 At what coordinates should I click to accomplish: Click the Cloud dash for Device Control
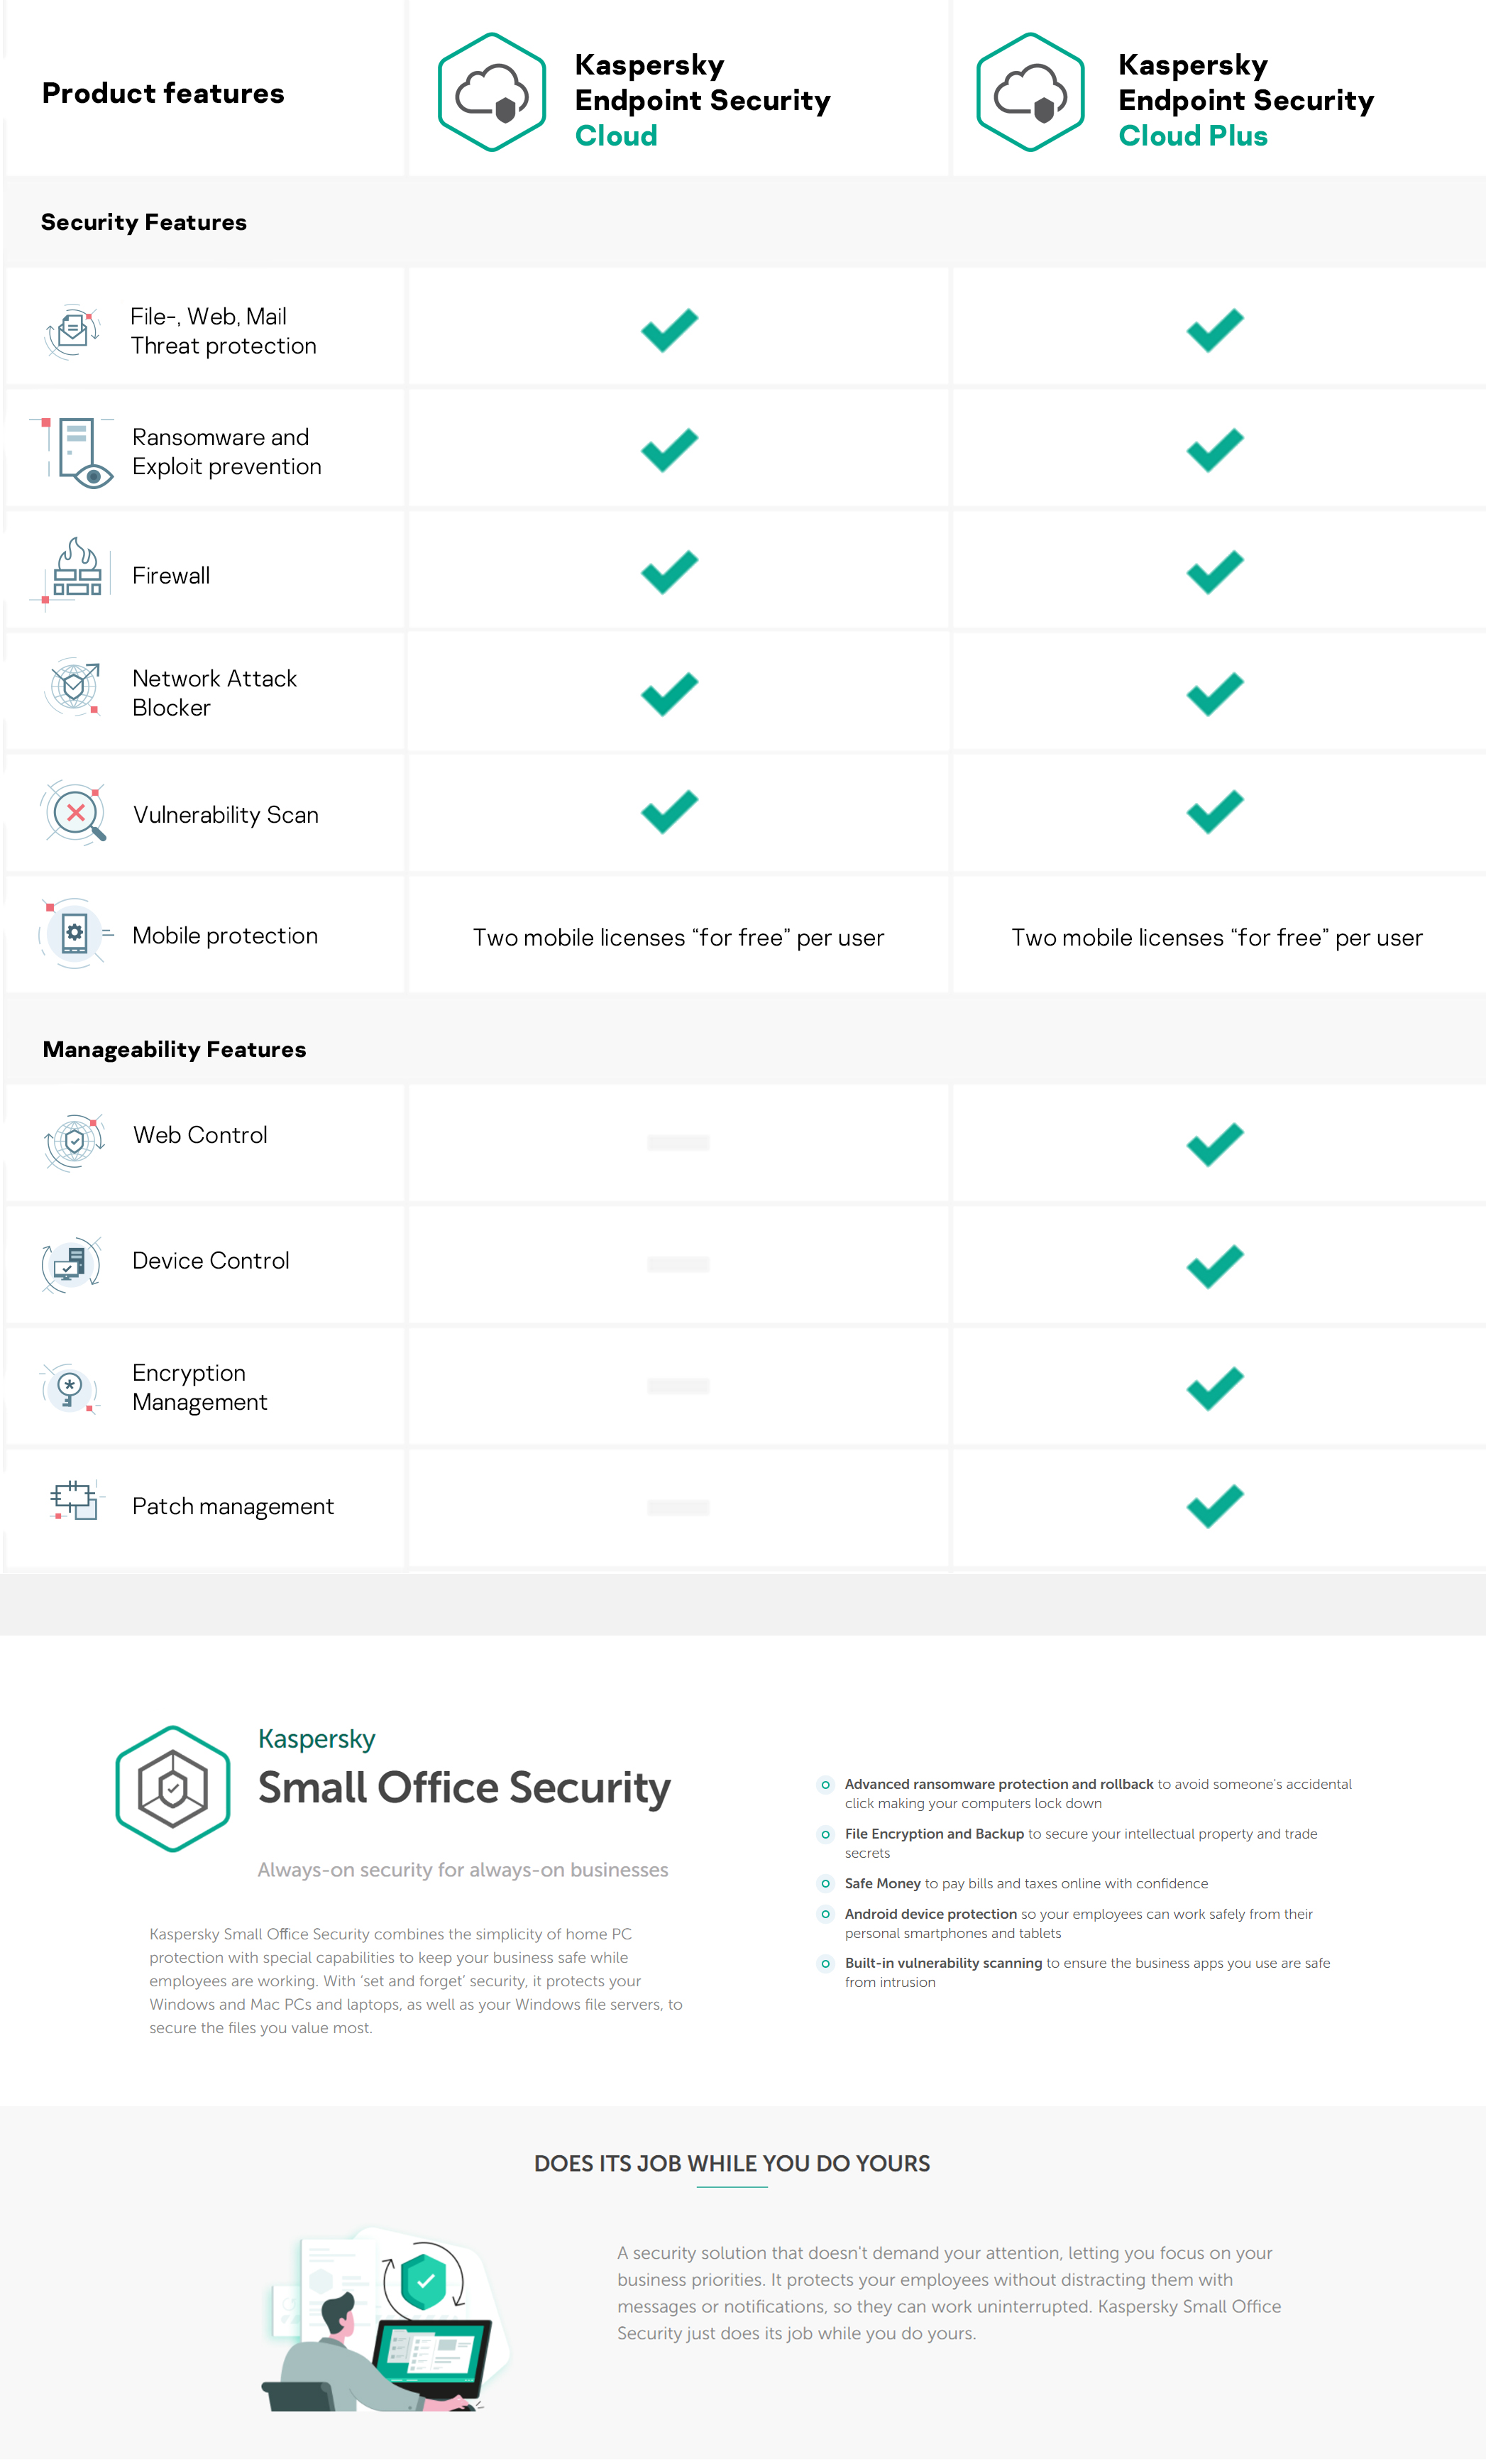point(678,1264)
